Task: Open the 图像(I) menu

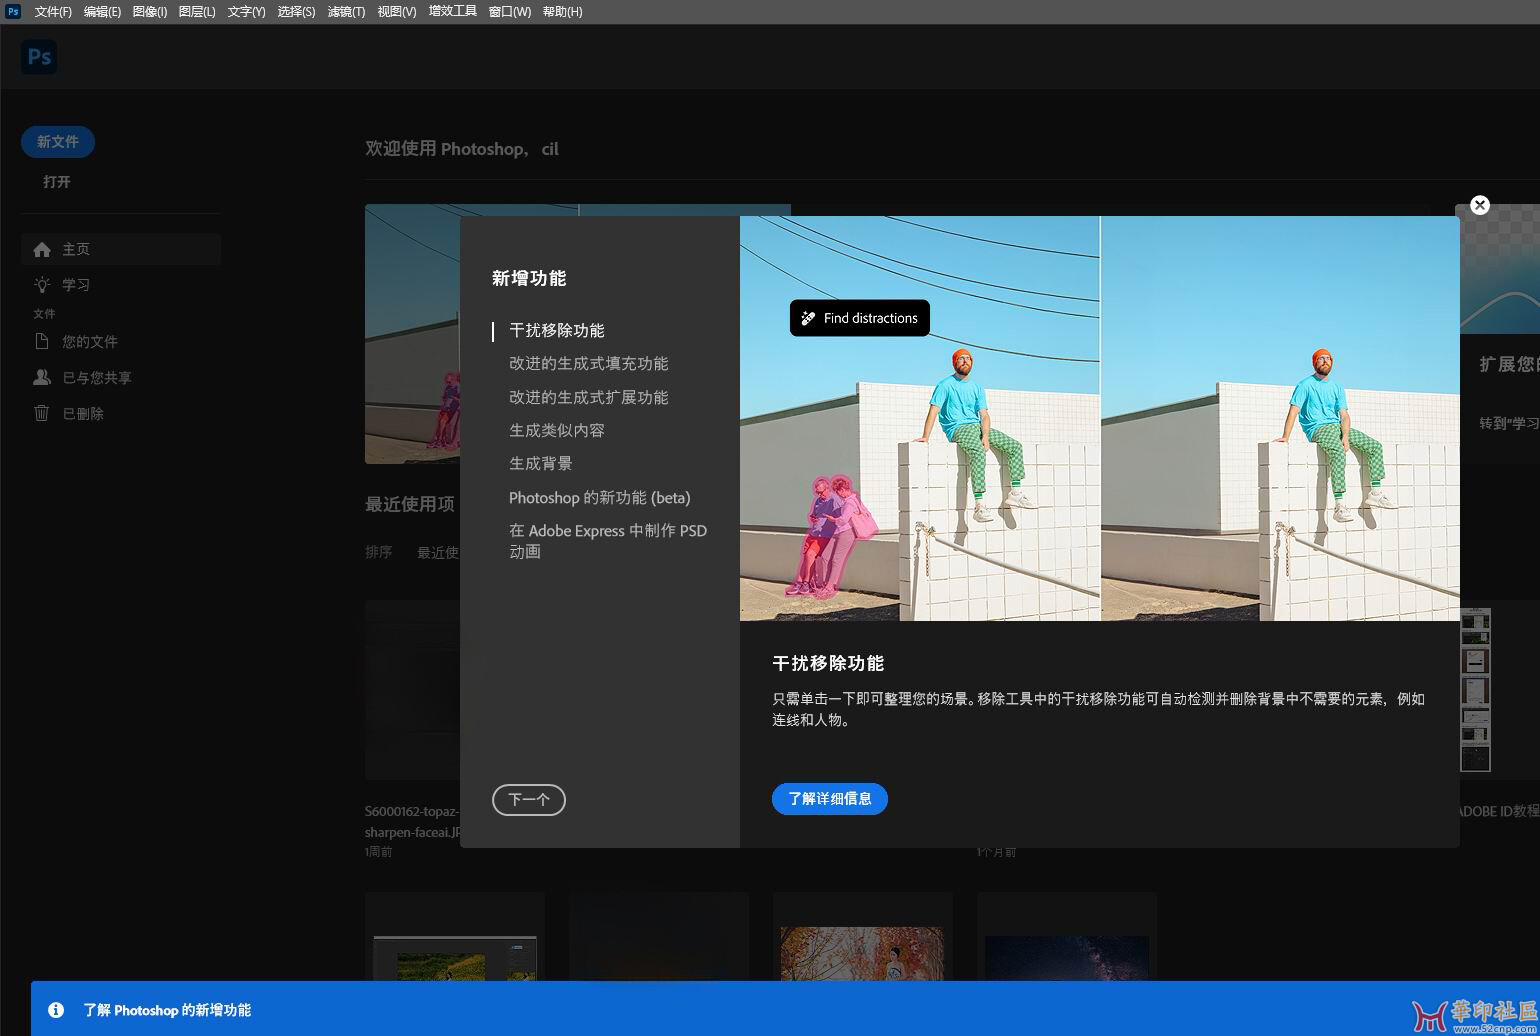Action: (150, 12)
